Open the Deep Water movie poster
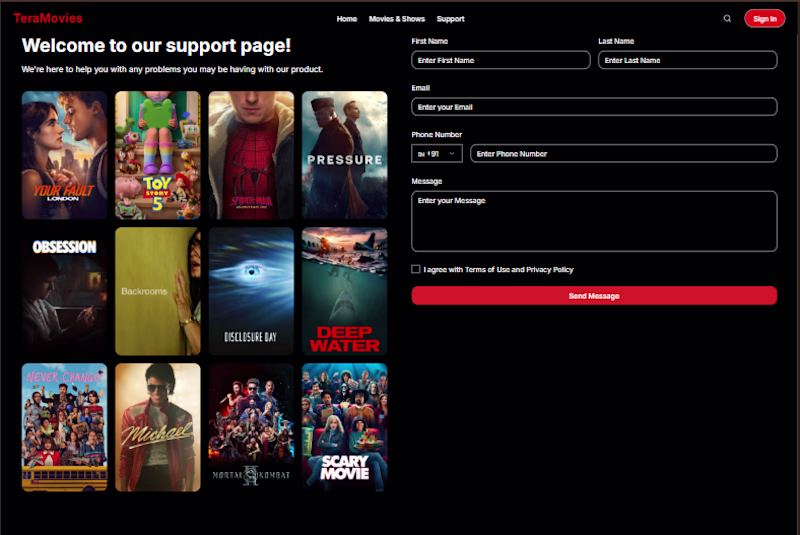 (x=344, y=291)
